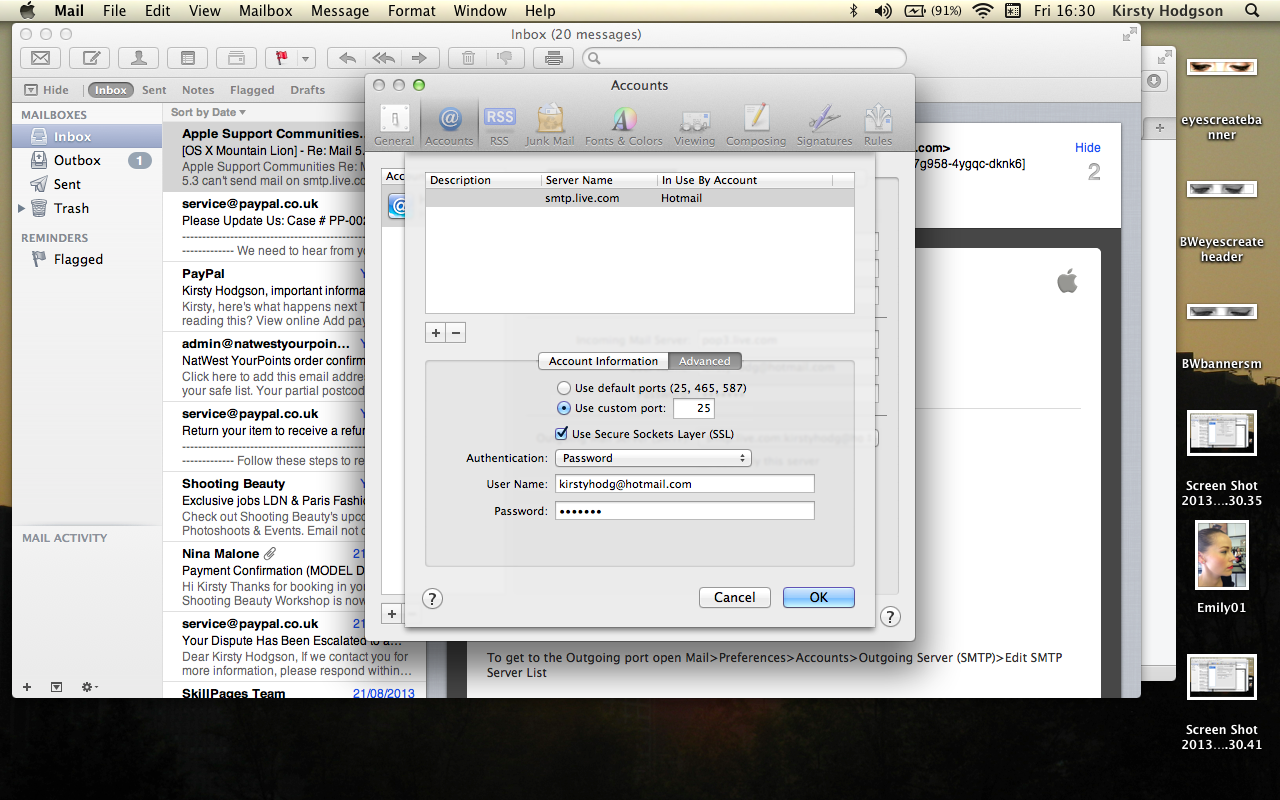Open Junk Mail preferences
The image size is (1280, 800).
[x=550, y=124]
